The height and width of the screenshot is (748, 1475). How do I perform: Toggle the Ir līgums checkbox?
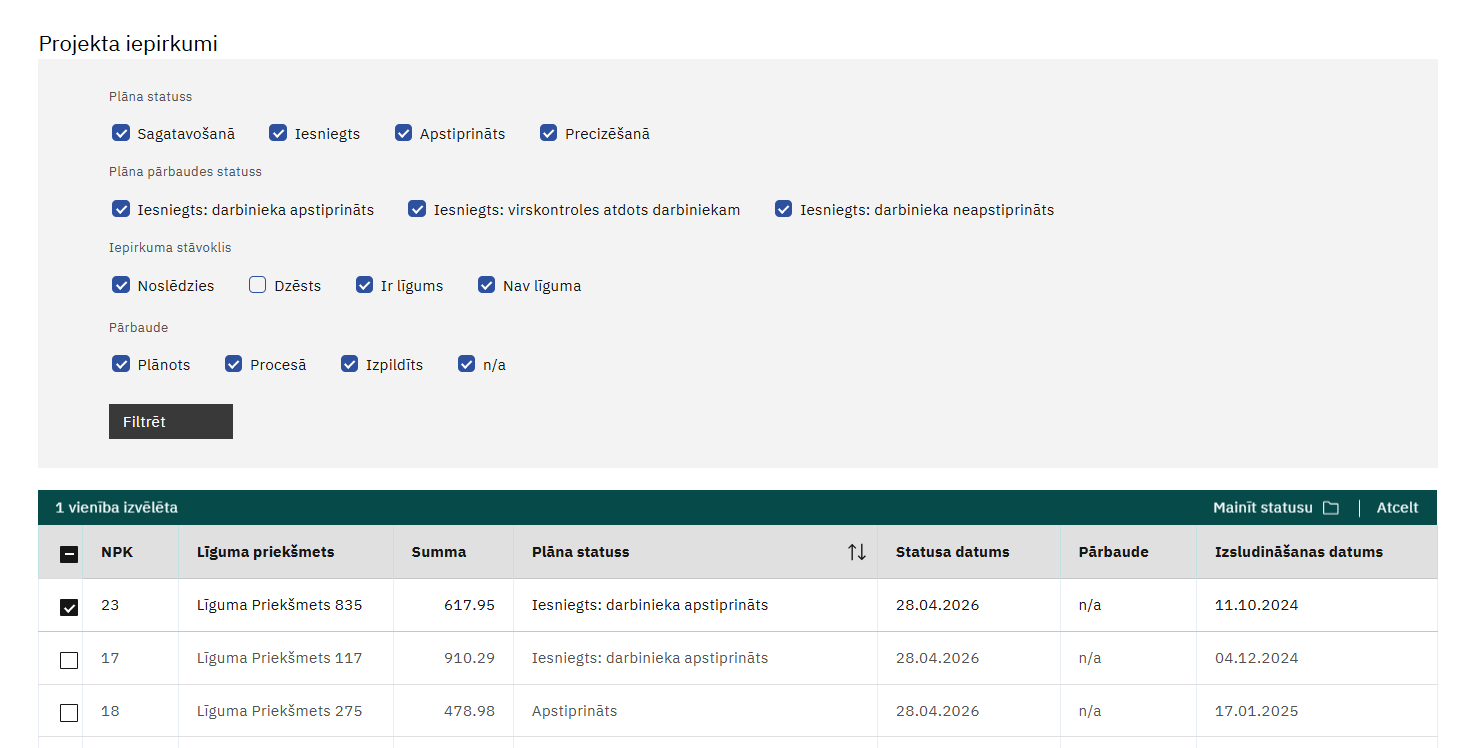365,285
